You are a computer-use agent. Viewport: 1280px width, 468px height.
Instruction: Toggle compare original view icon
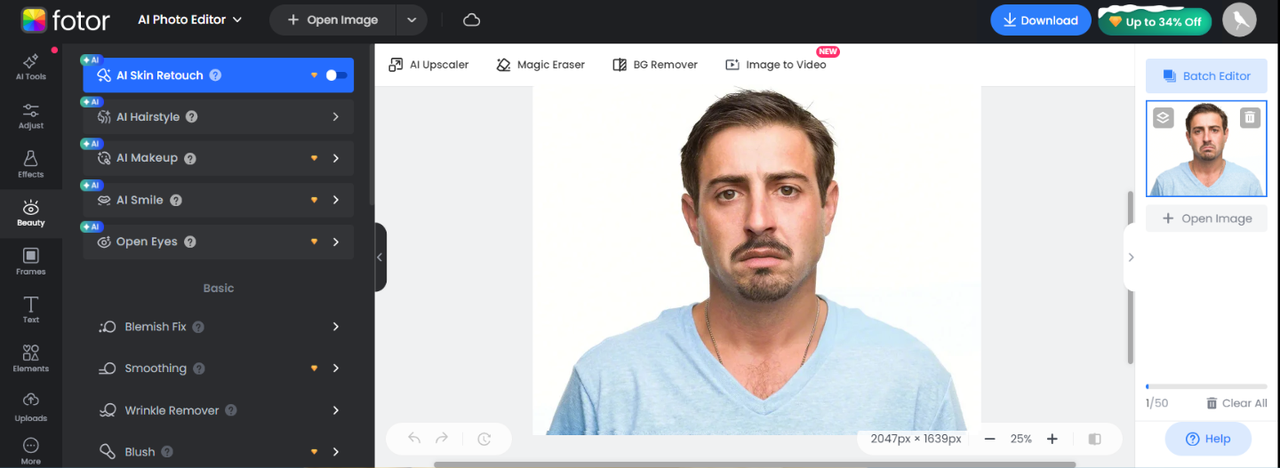[x=1095, y=438]
